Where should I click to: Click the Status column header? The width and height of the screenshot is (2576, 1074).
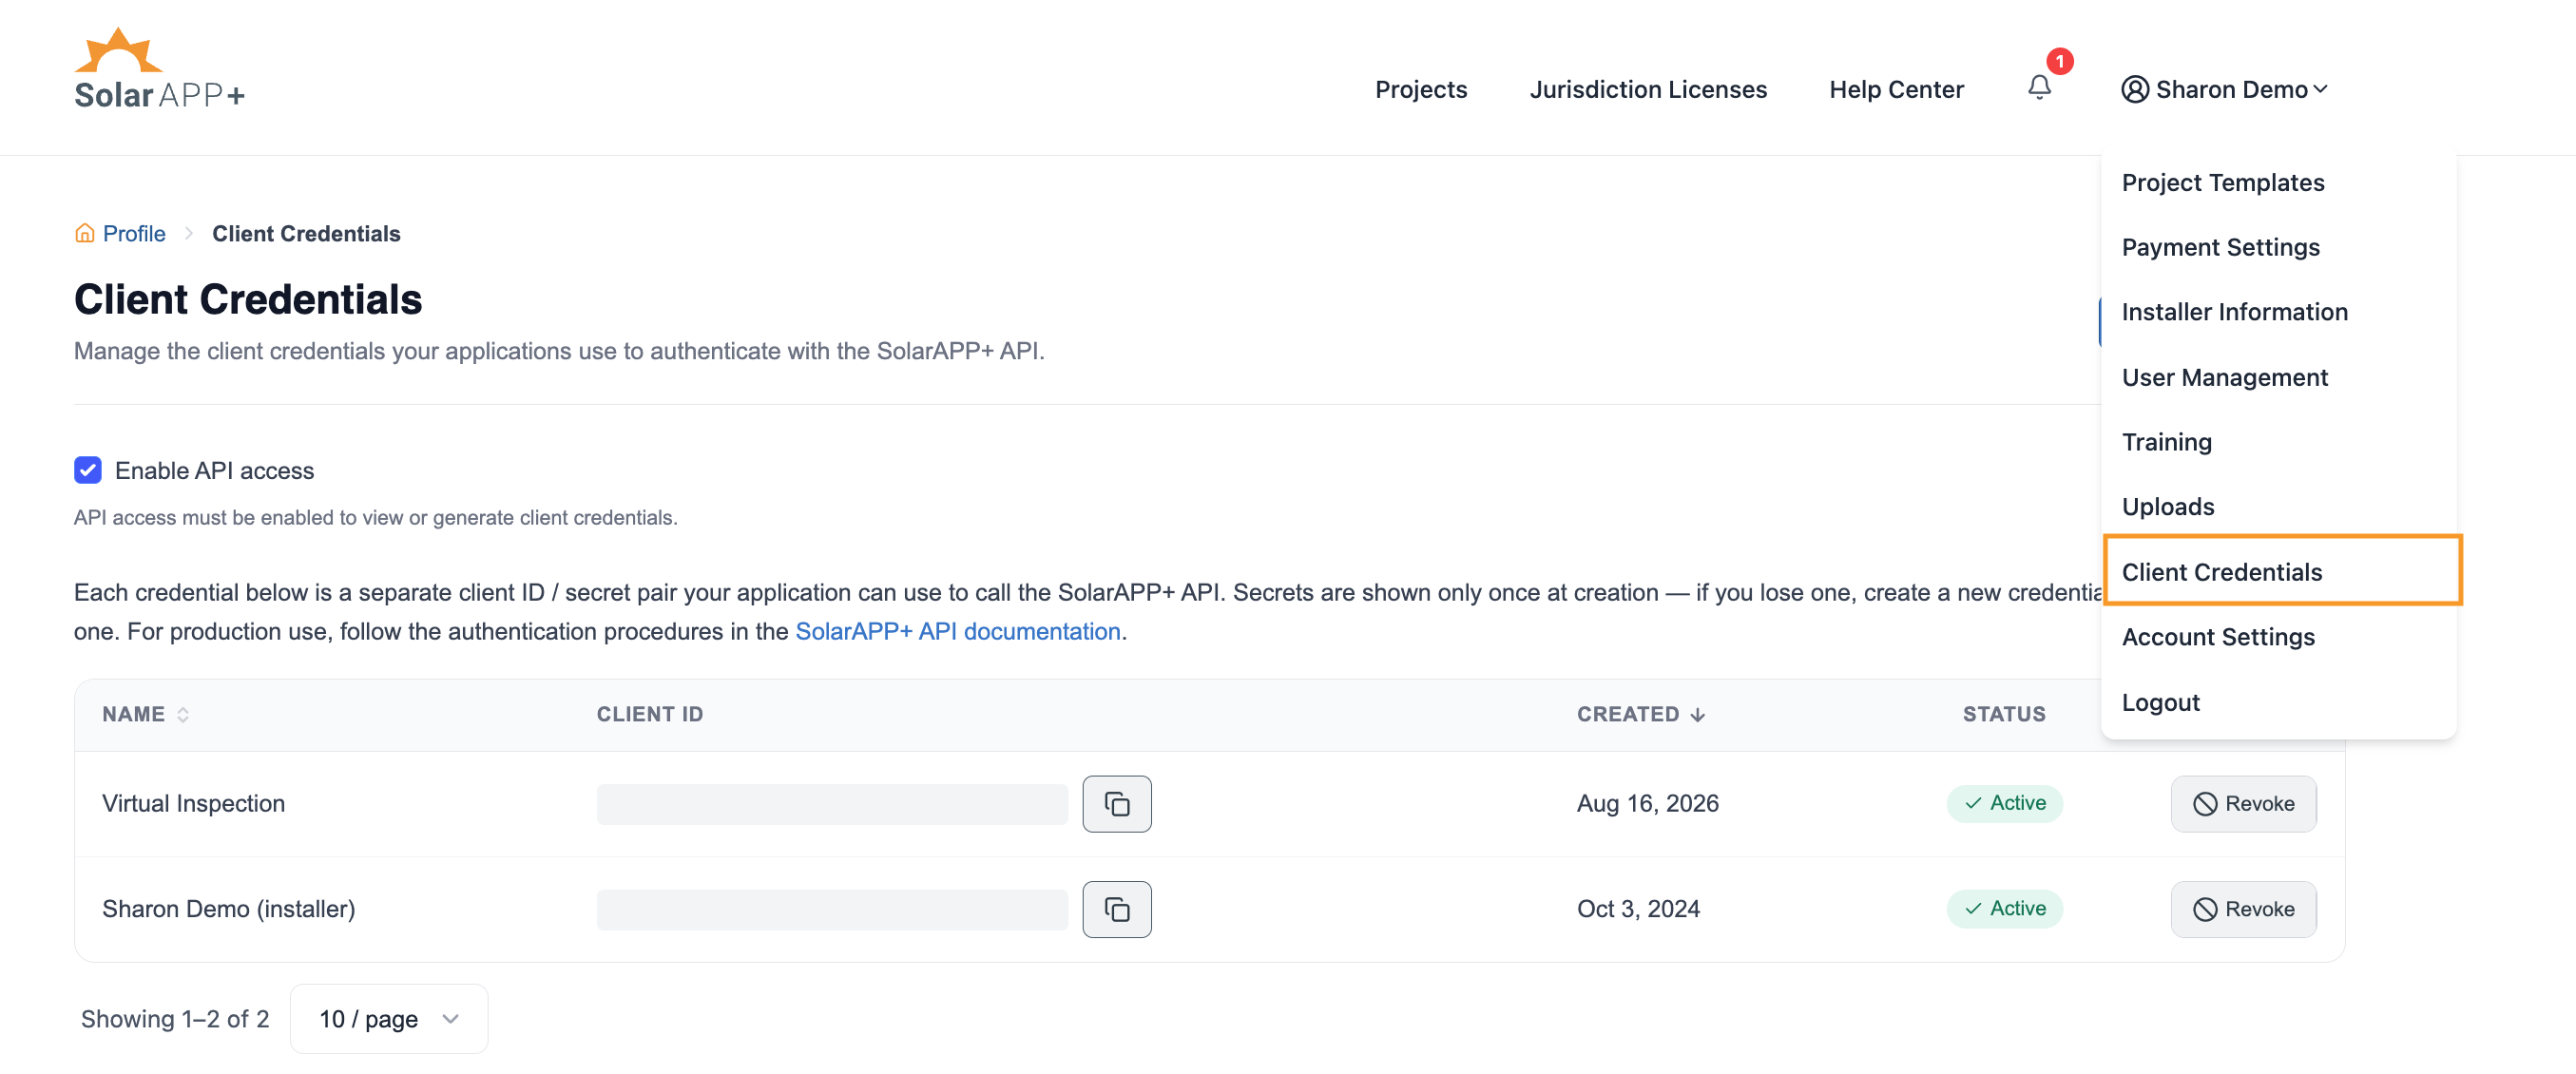2004,714
